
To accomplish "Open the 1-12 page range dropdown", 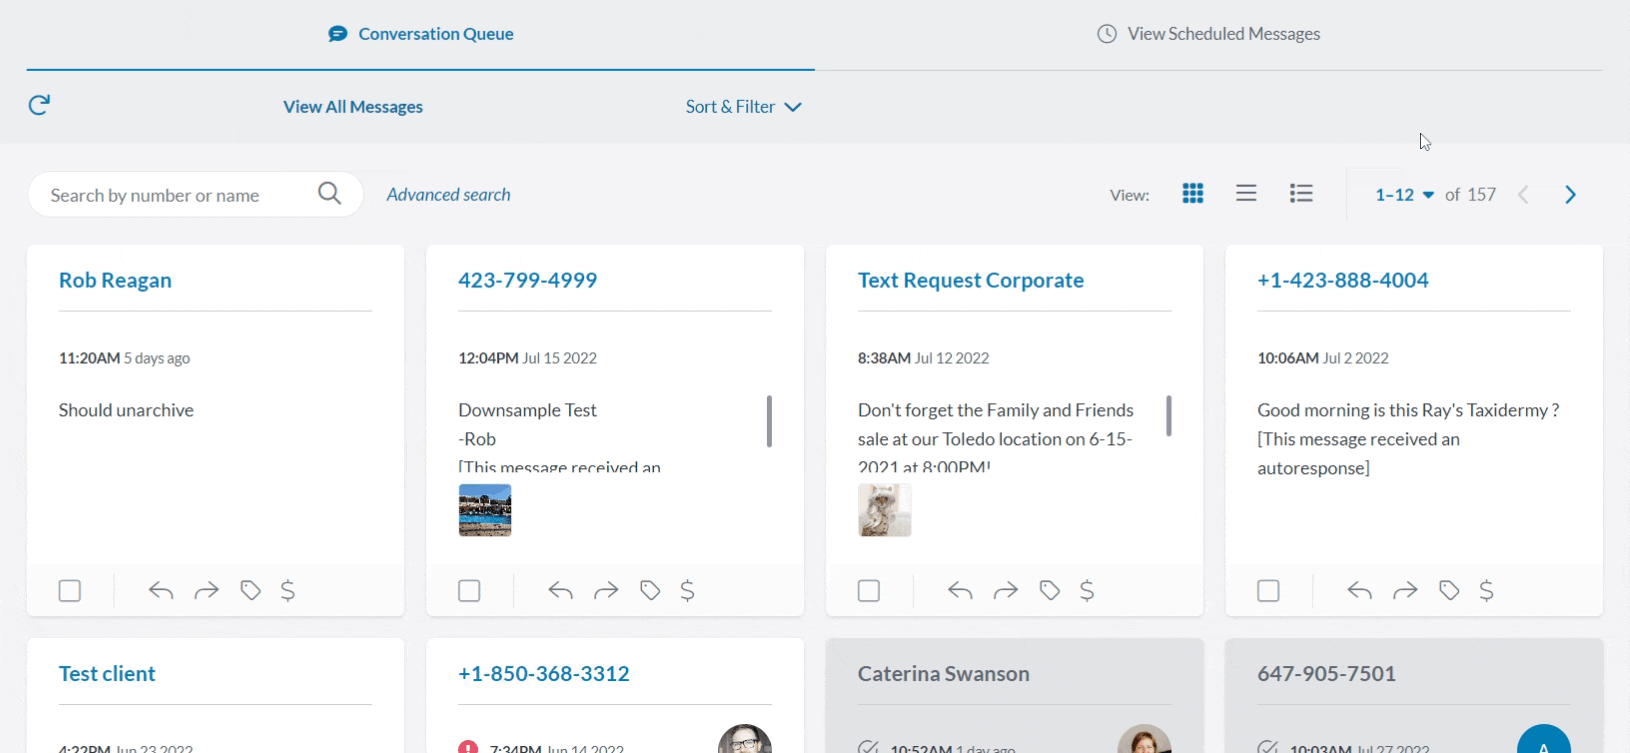I will pyautogui.click(x=1404, y=195).
